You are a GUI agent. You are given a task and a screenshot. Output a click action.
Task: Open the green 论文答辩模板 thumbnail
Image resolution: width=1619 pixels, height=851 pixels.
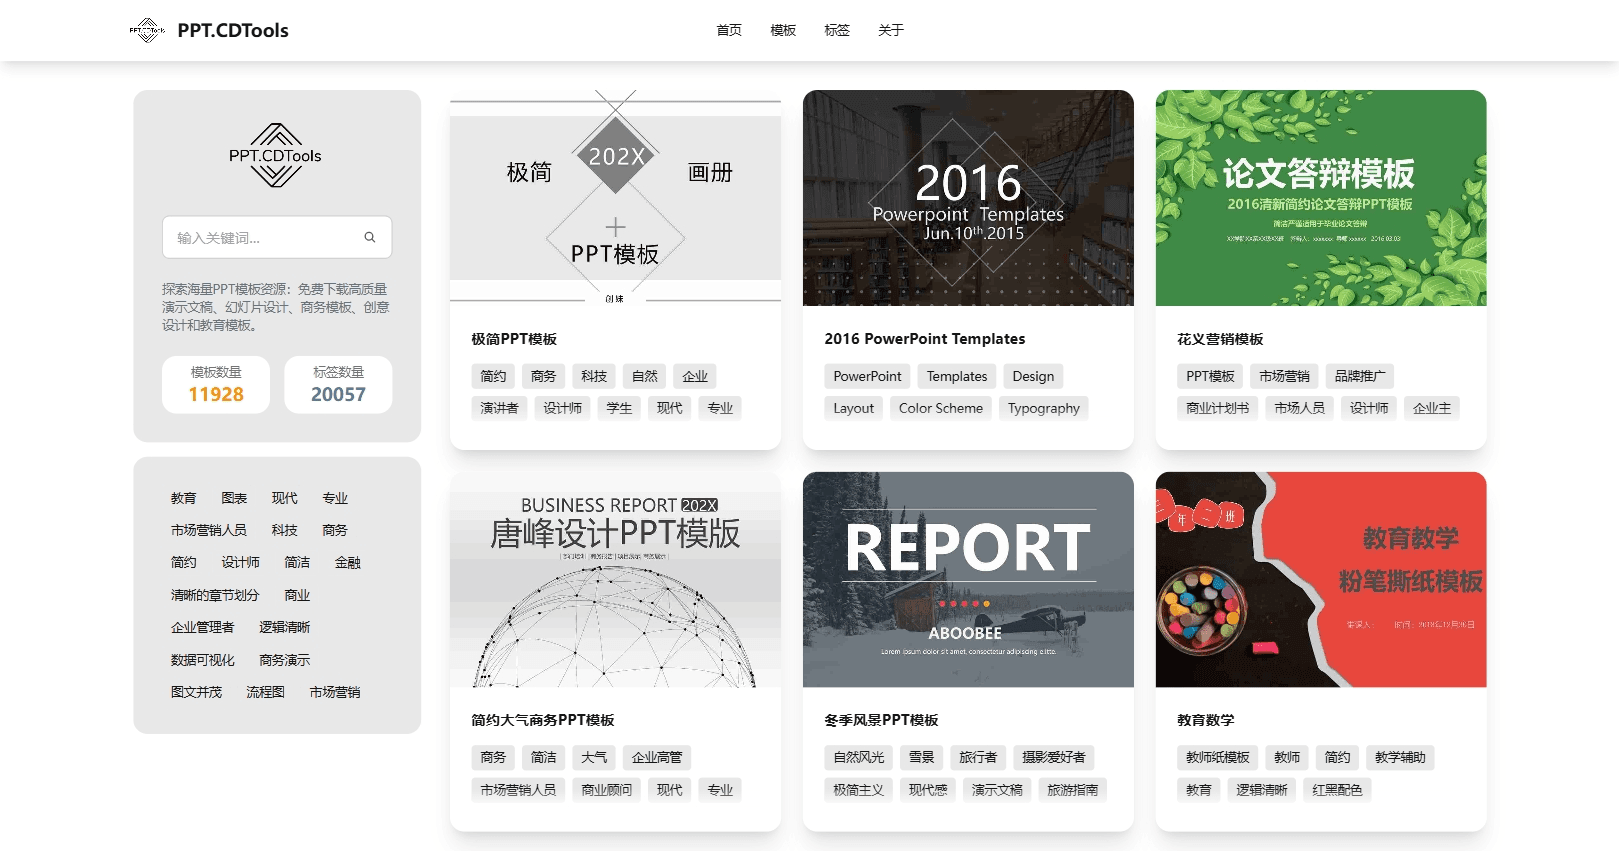1321,198
